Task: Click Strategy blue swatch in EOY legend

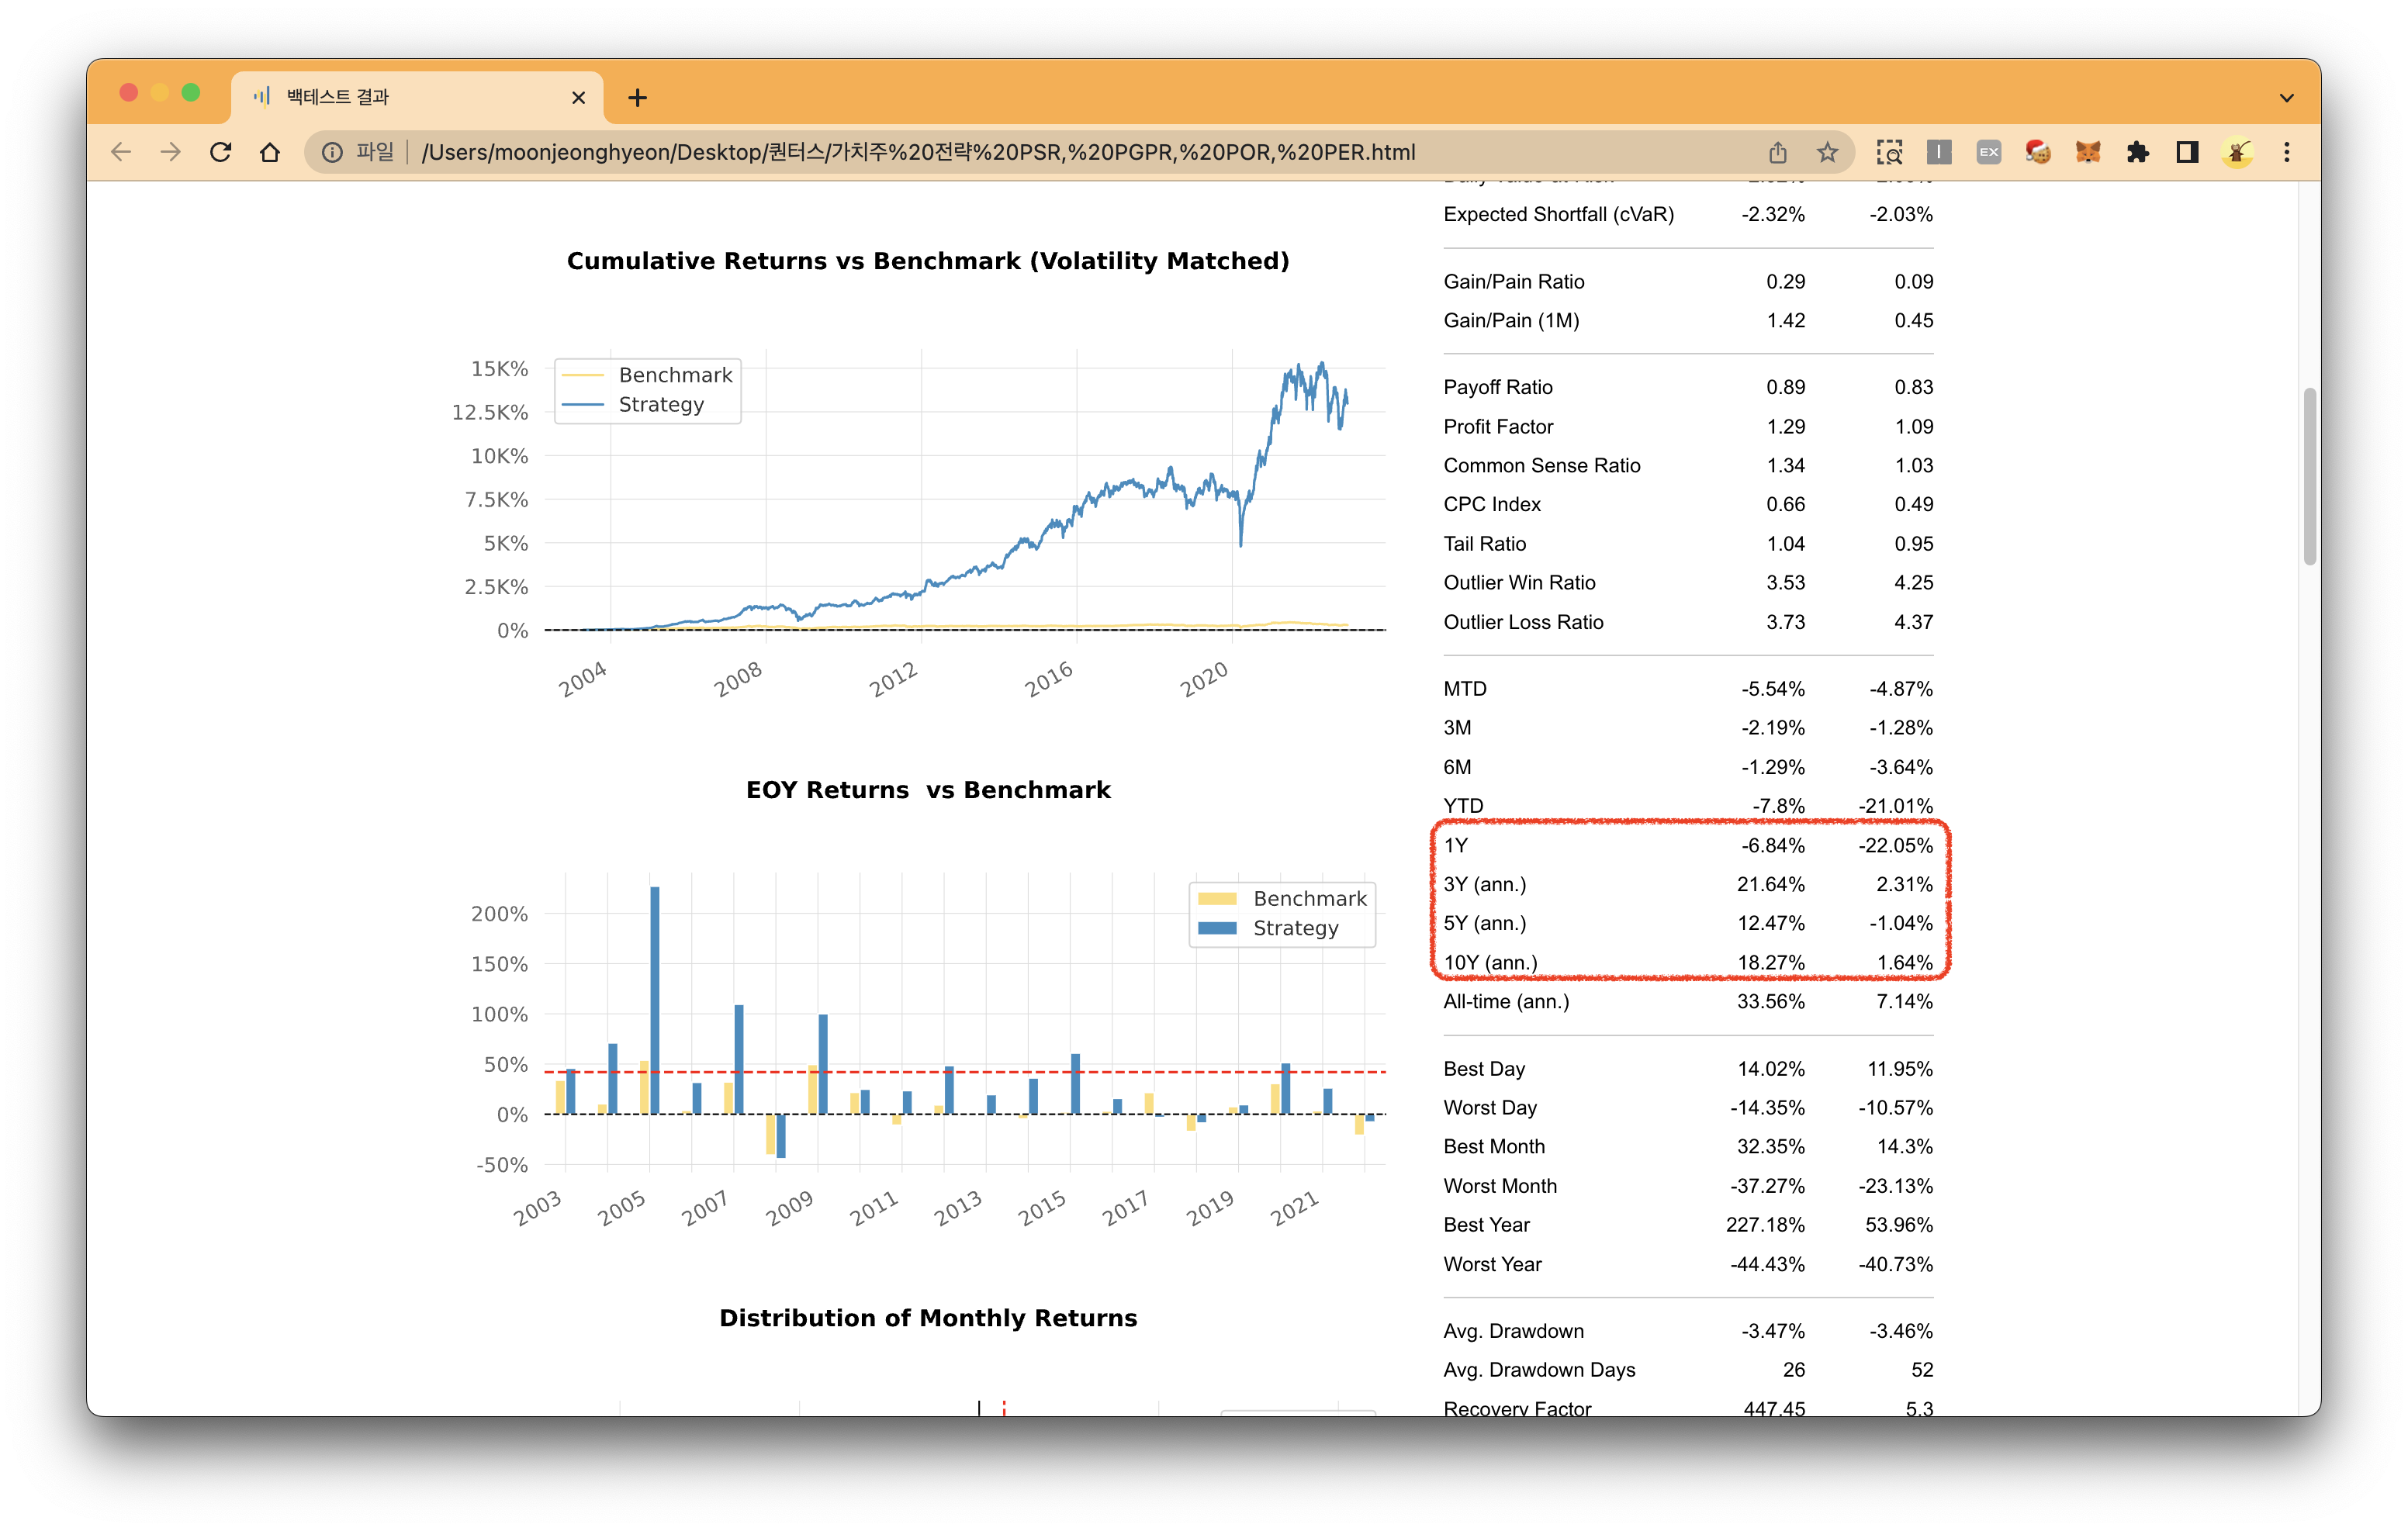Action: click(1217, 928)
